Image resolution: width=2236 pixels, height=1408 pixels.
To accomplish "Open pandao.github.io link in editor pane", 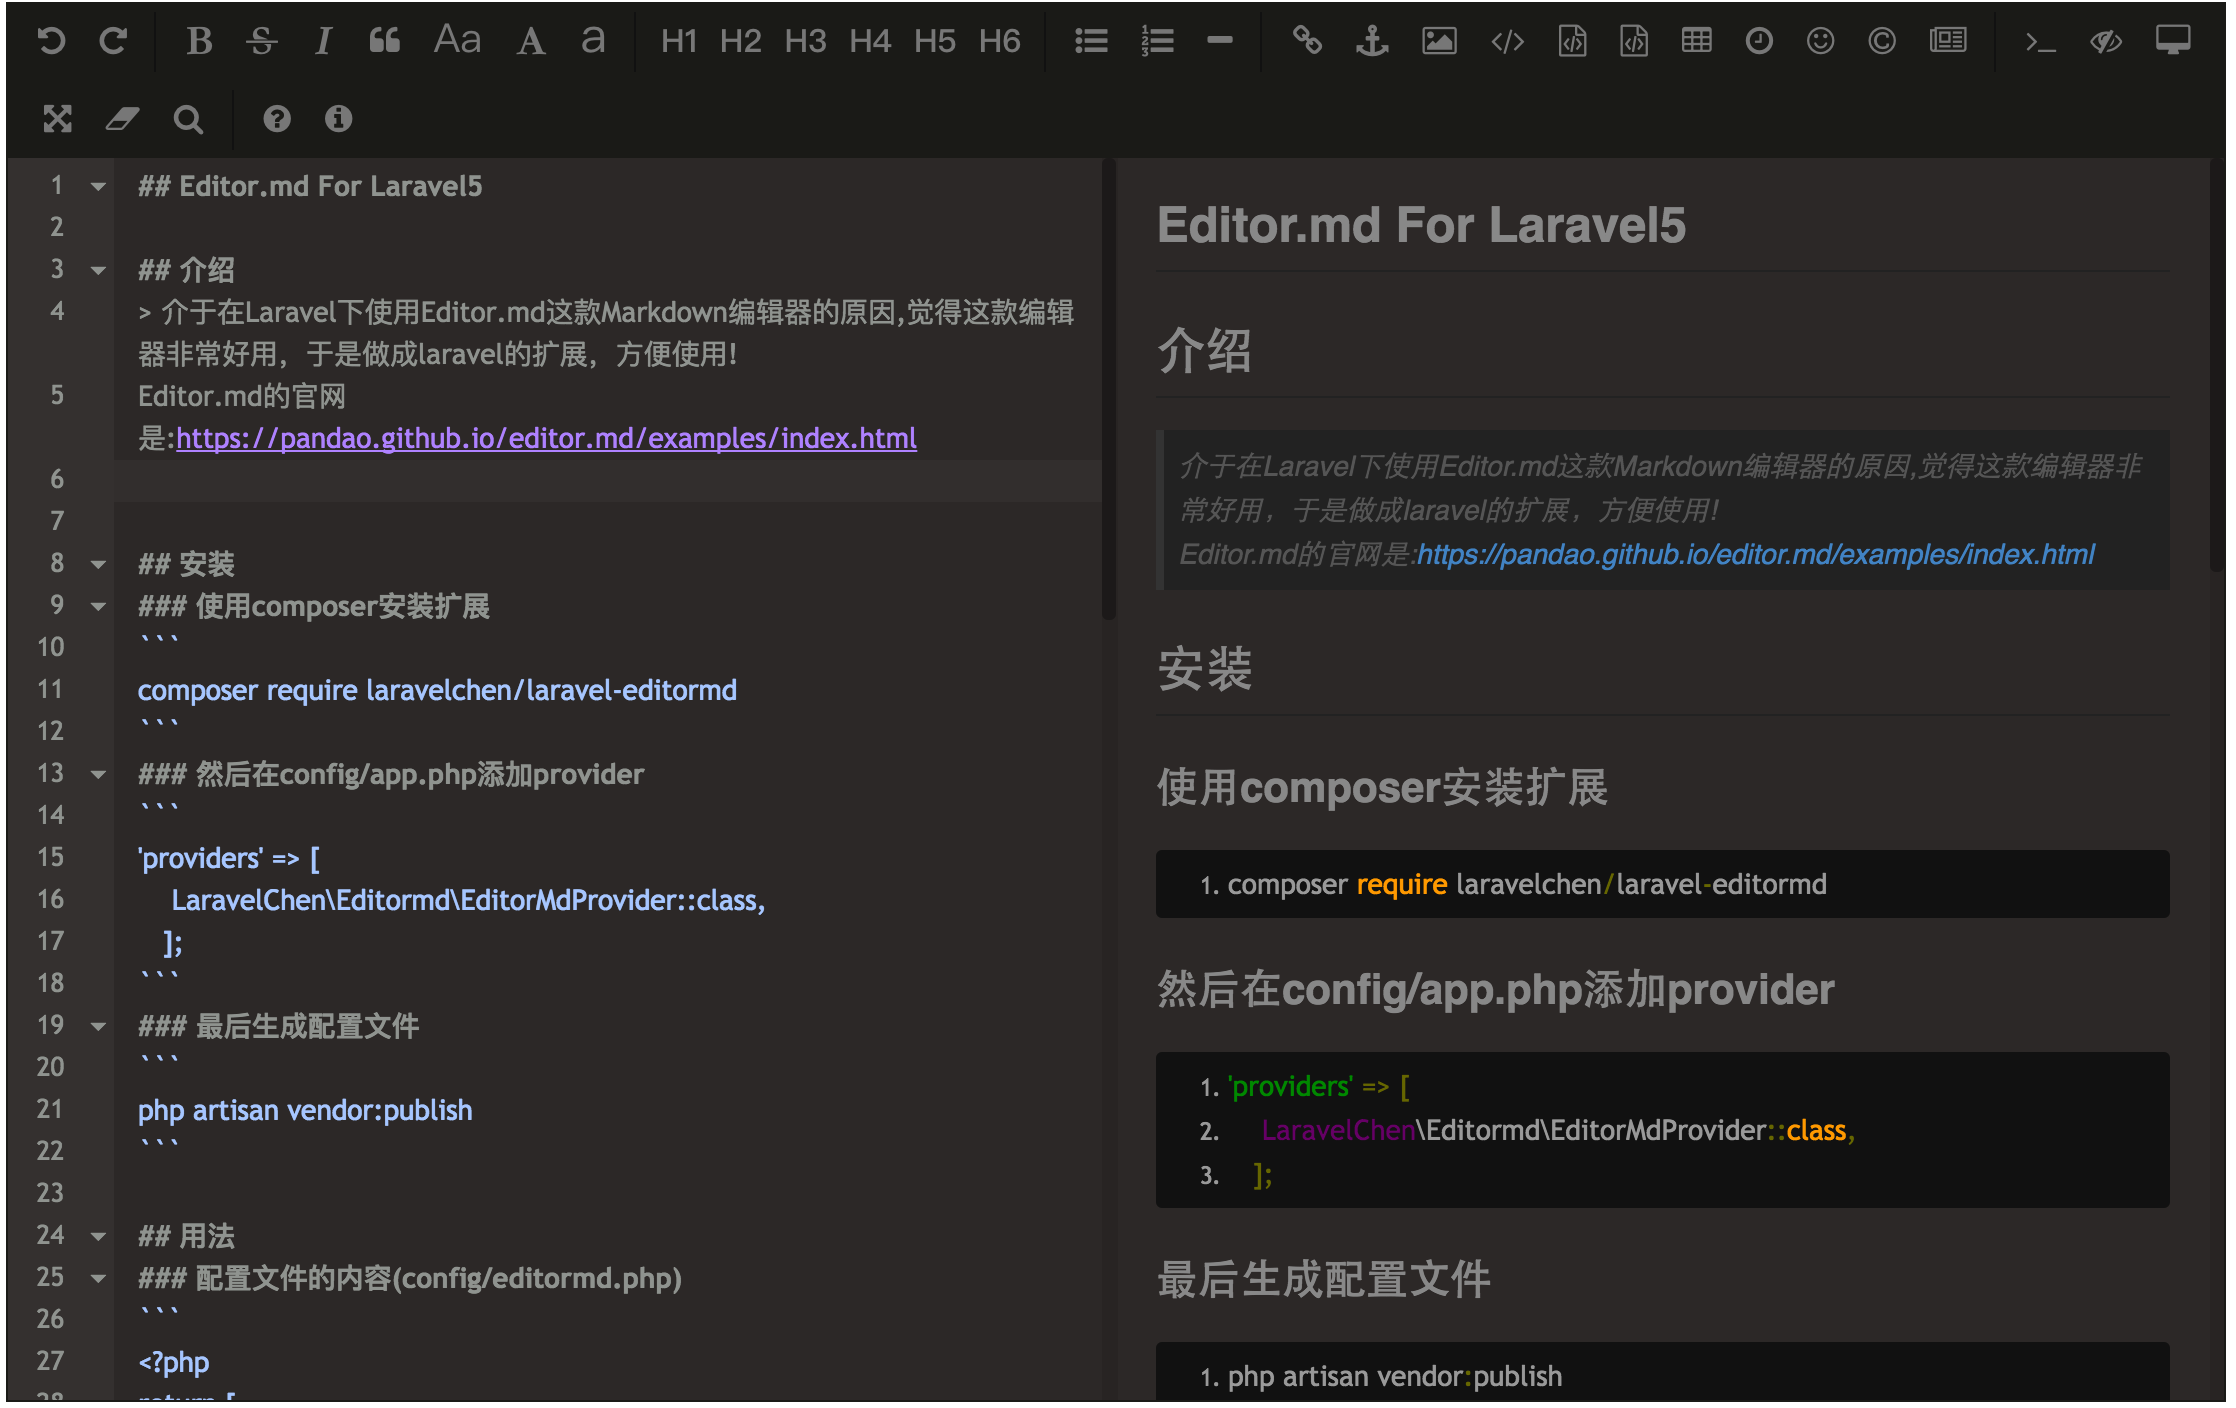I will click(x=546, y=439).
